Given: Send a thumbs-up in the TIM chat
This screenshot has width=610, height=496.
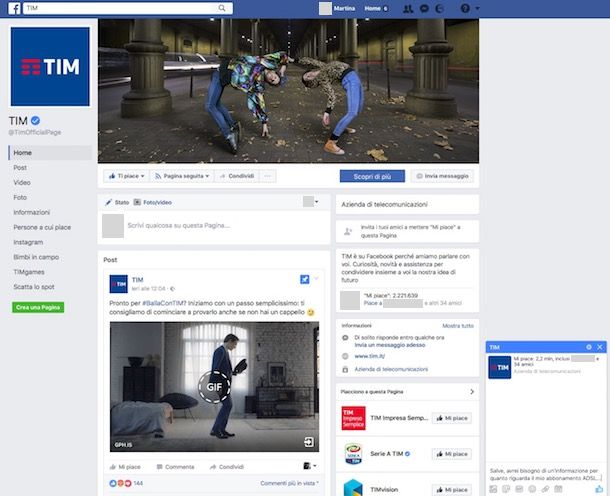Looking at the screenshot, I should [x=599, y=489].
